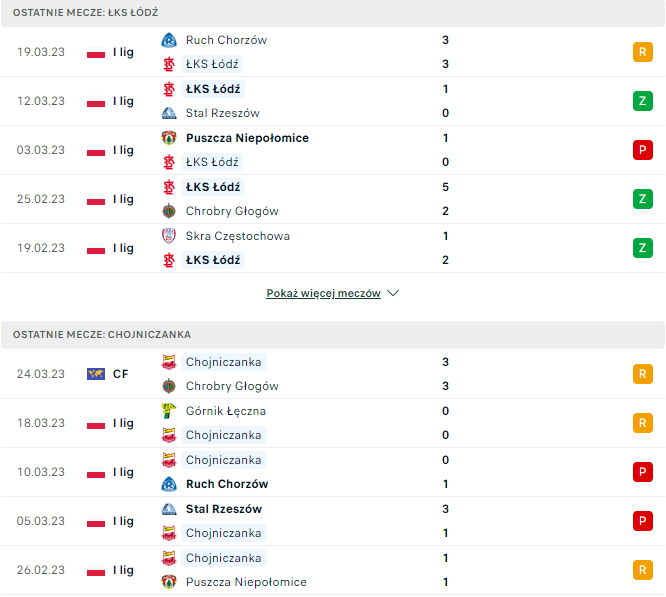This screenshot has width=666, height=597.
Task: Select Stal Rzeszów team name on 05.03.23
Action: [224, 509]
